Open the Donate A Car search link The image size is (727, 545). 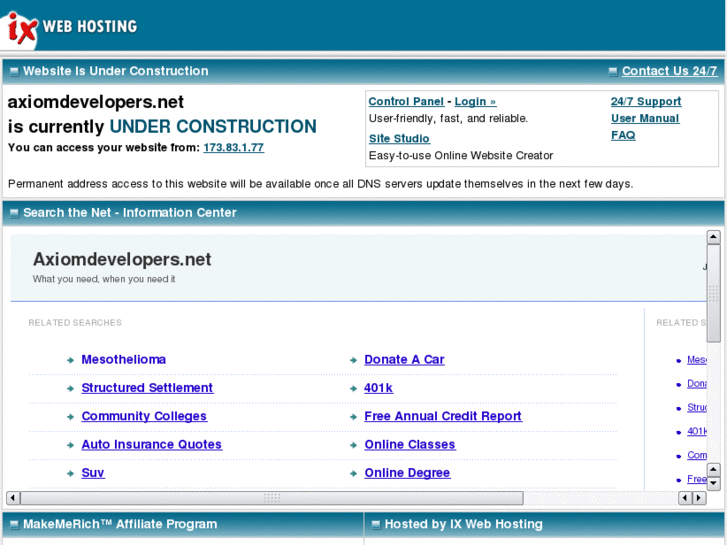click(x=404, y=359)
